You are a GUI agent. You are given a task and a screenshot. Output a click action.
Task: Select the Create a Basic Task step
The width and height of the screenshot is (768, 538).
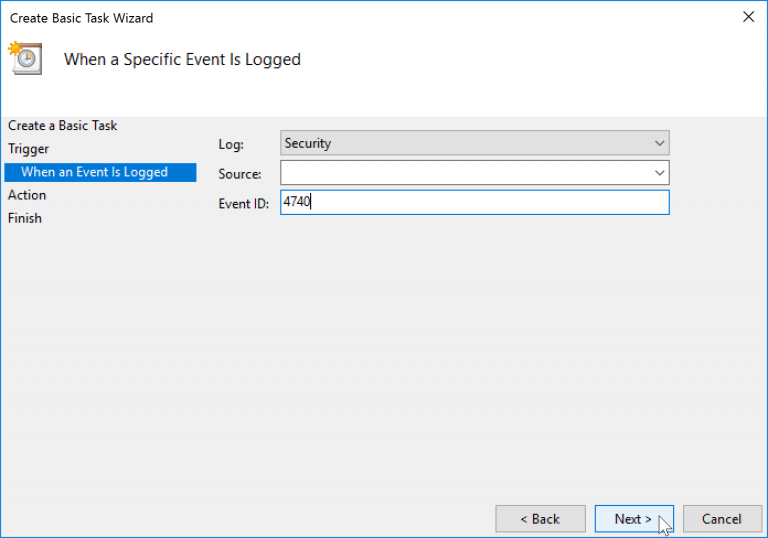click(62, 125)
